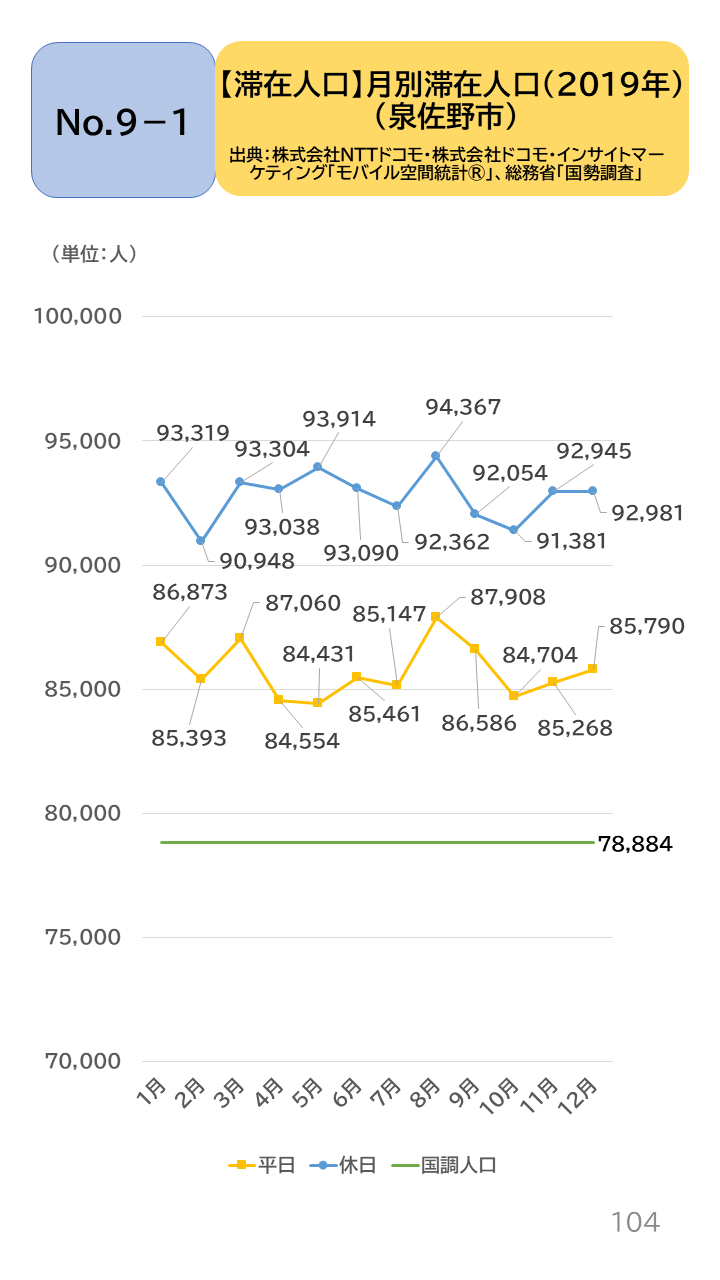The image size is (720, 1280).
Task: Click the 国調人口 legend text
Action: click(x=459, y=1165)
